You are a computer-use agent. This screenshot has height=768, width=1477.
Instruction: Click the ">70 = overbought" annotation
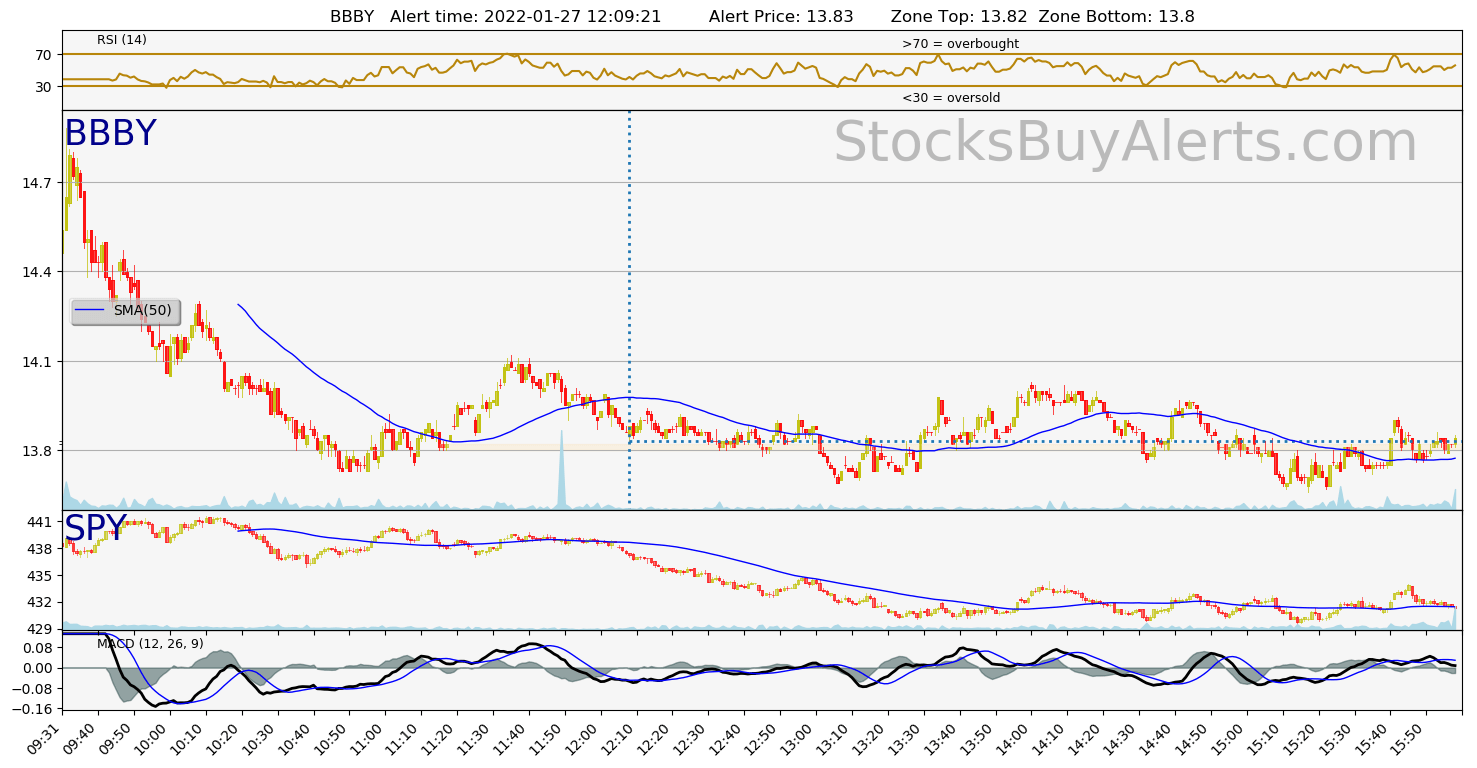pos(960,44)
